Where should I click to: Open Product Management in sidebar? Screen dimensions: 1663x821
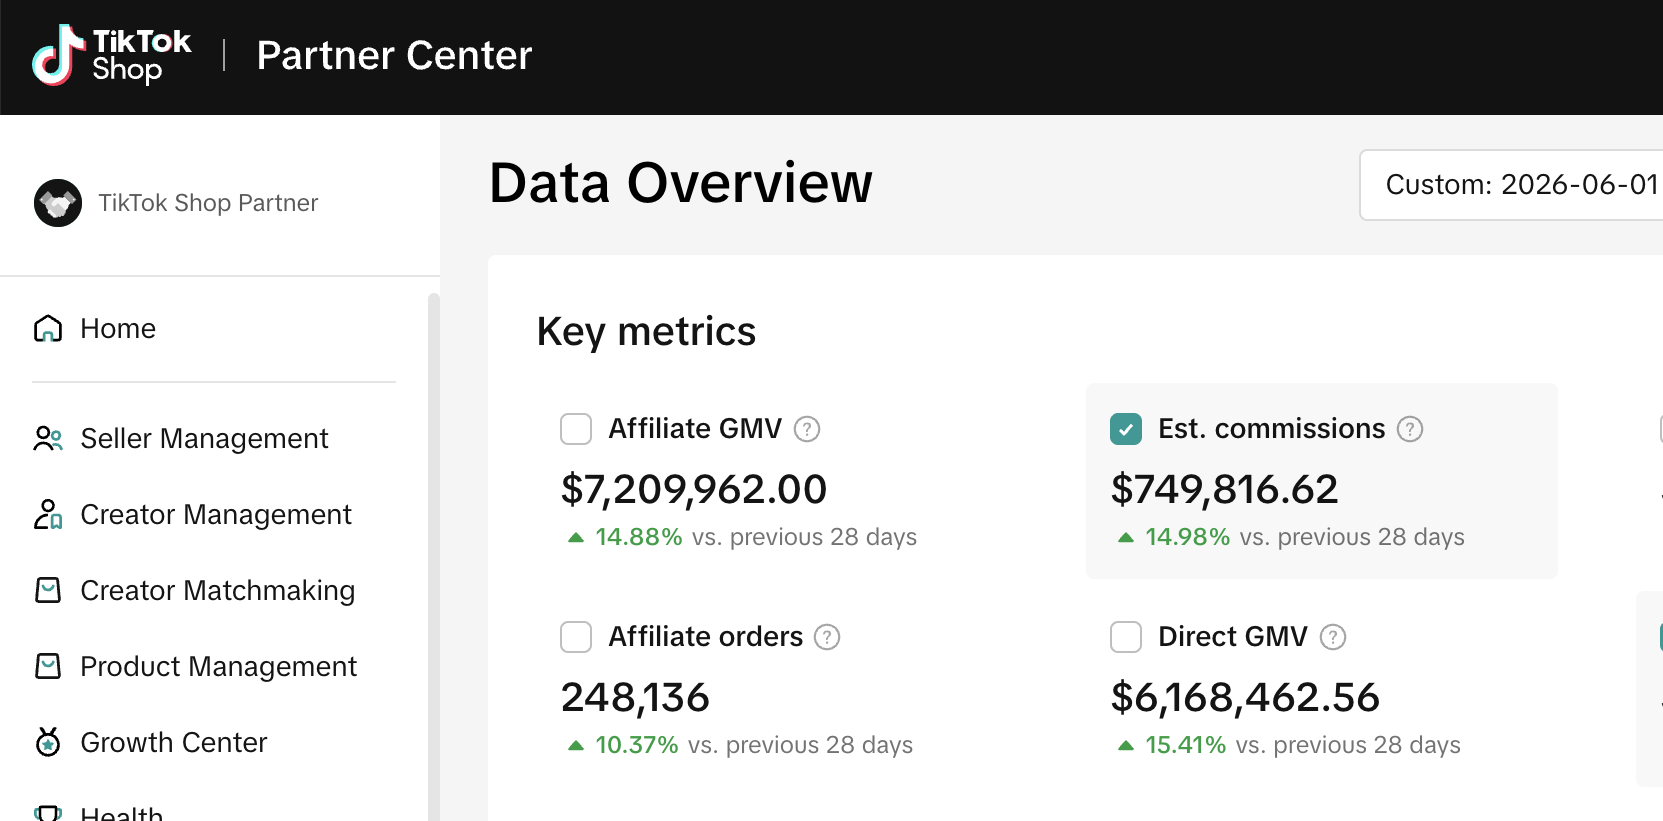point(218,666)
